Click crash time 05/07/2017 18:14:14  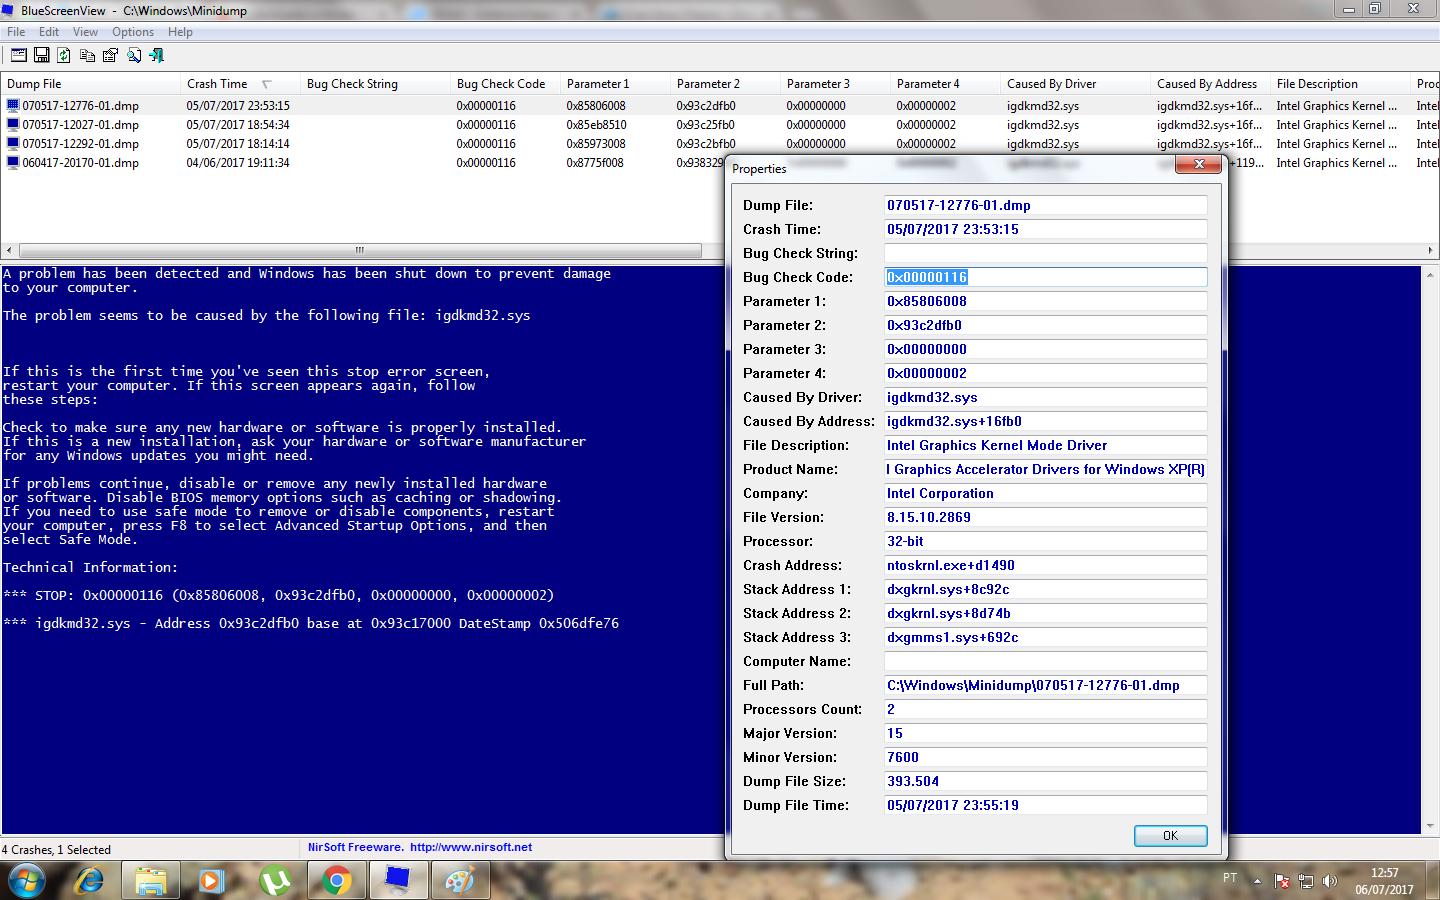click(x=238, y=143)
